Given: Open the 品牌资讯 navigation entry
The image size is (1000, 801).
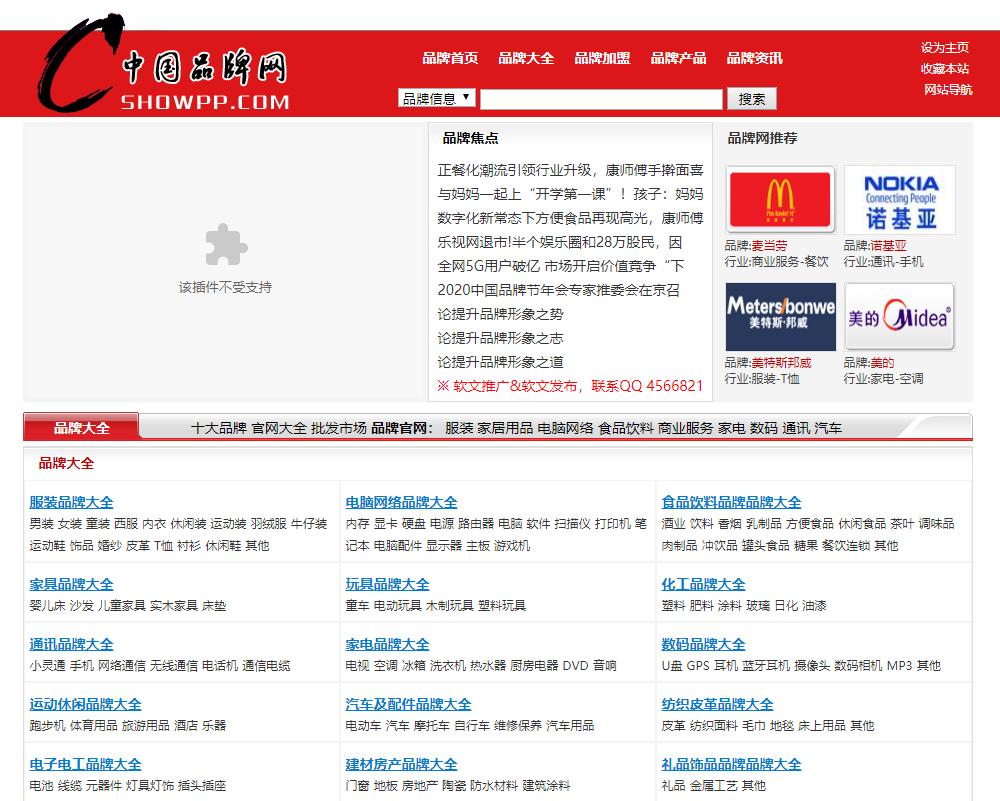Looking at the screenshot, I should (x=753, y=58).
